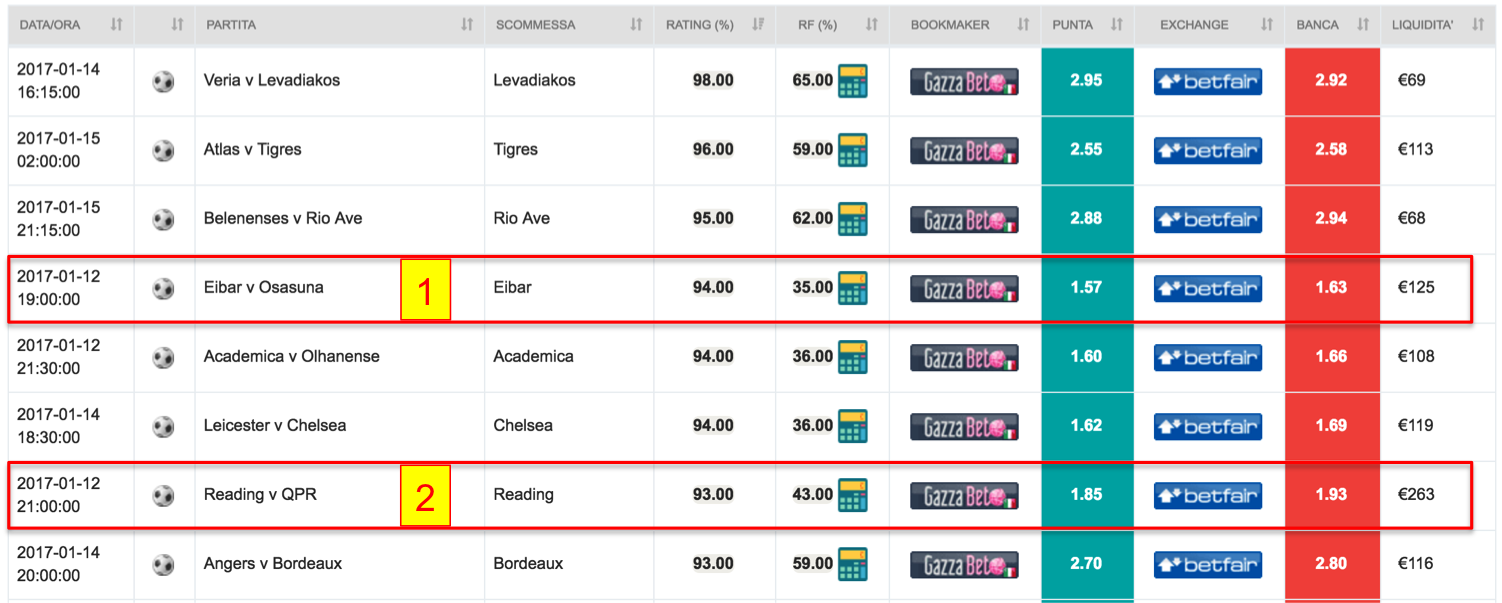This screenshot has width=1502, height=603.
Task: Click red 2.80 lay odds for Bordeaux
Action: (1332, 564)
